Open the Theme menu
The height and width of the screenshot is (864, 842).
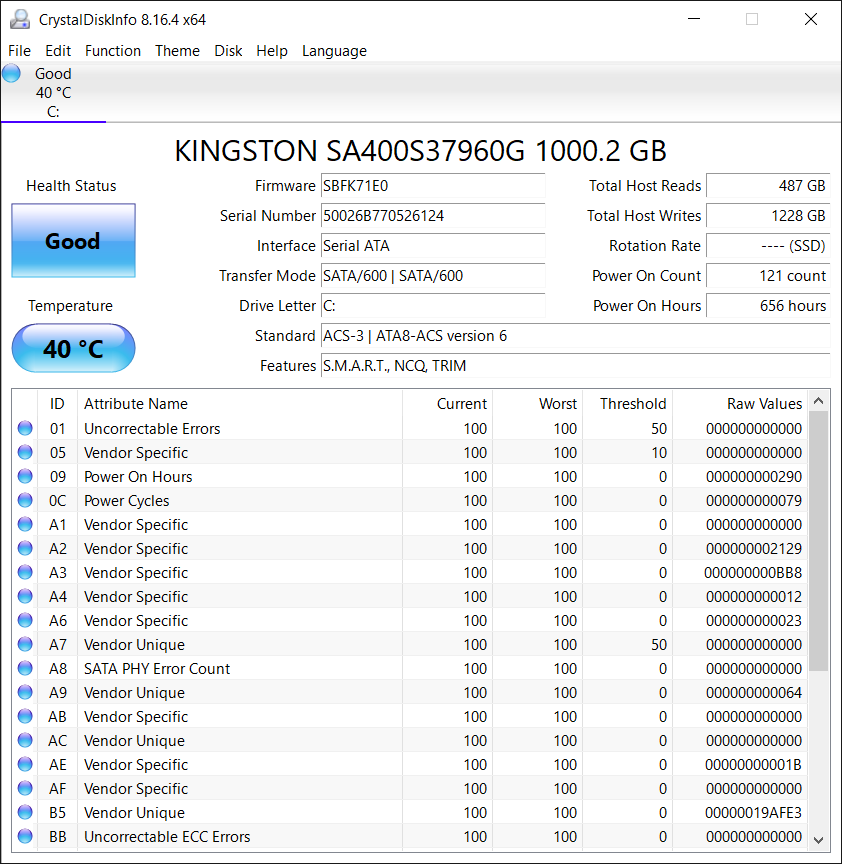click(177, 51)
